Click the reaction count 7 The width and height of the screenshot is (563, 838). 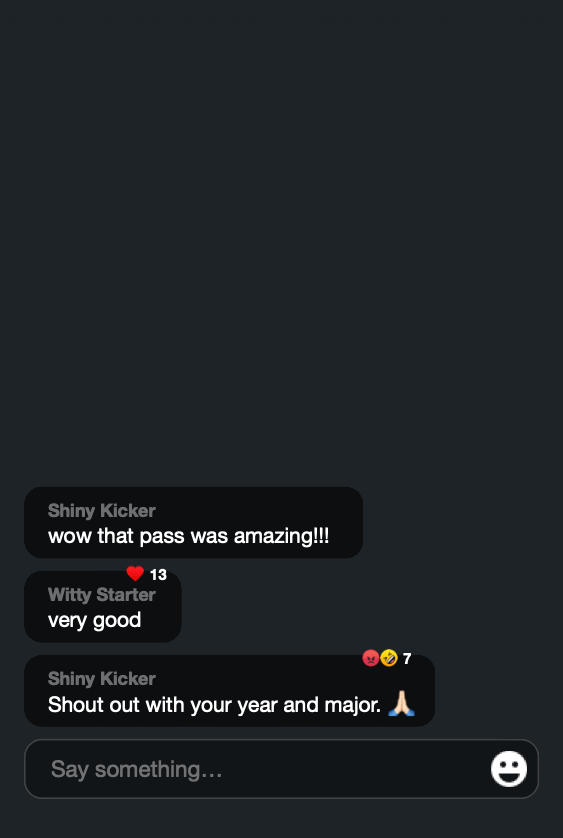pyautogui.click(x=407, y=659)
